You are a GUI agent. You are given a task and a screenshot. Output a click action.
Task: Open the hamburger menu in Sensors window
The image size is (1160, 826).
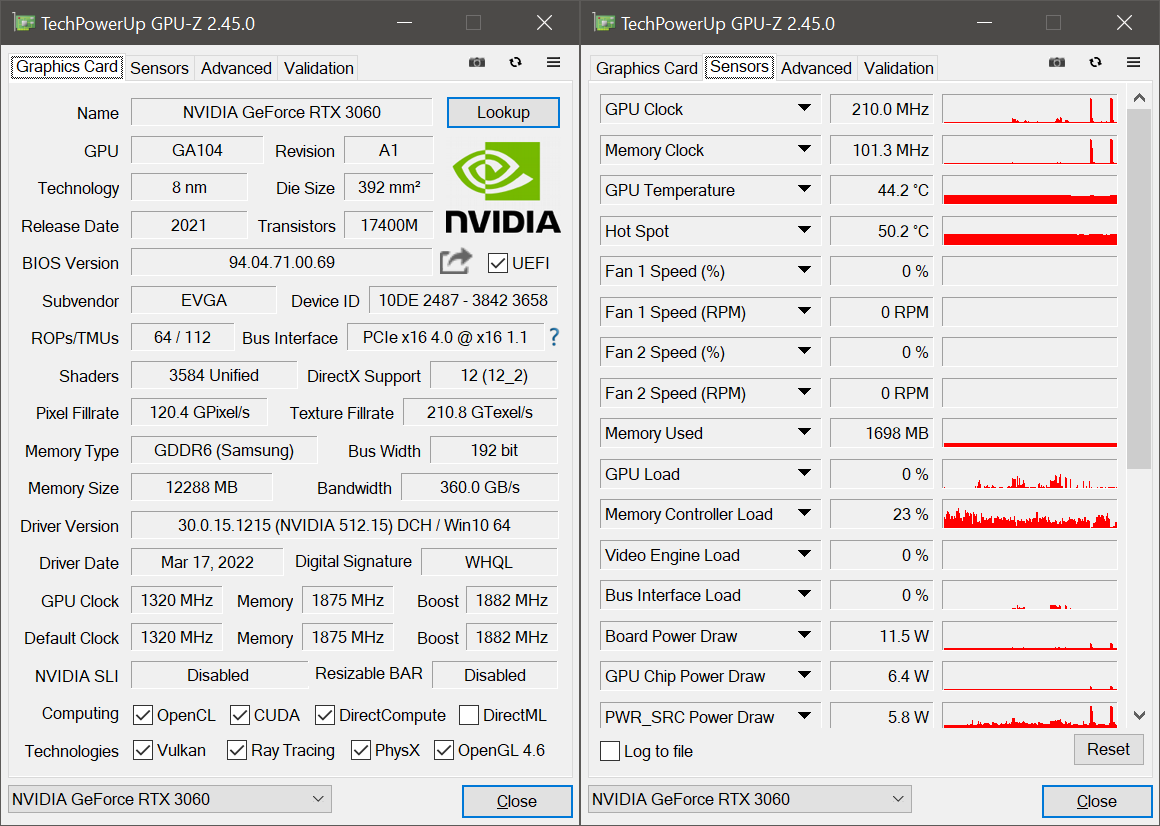[1133, 63]
